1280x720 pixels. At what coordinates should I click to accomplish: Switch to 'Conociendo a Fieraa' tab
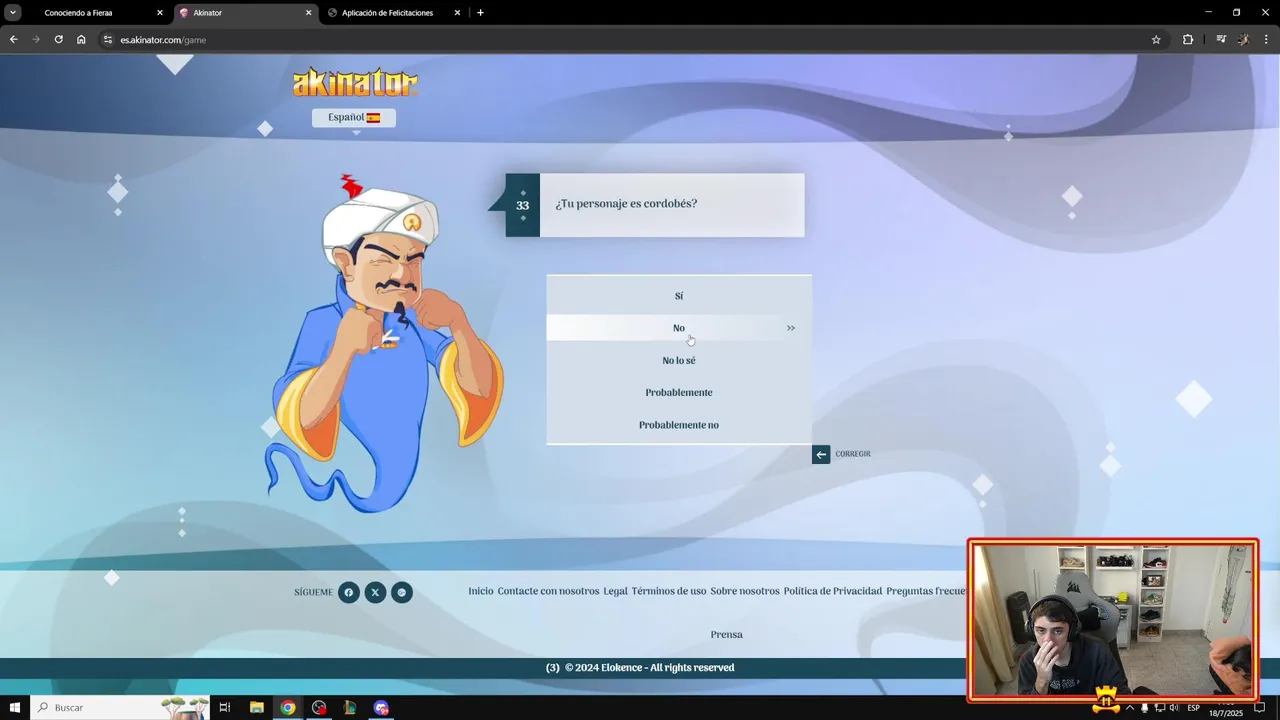[96, 13]
